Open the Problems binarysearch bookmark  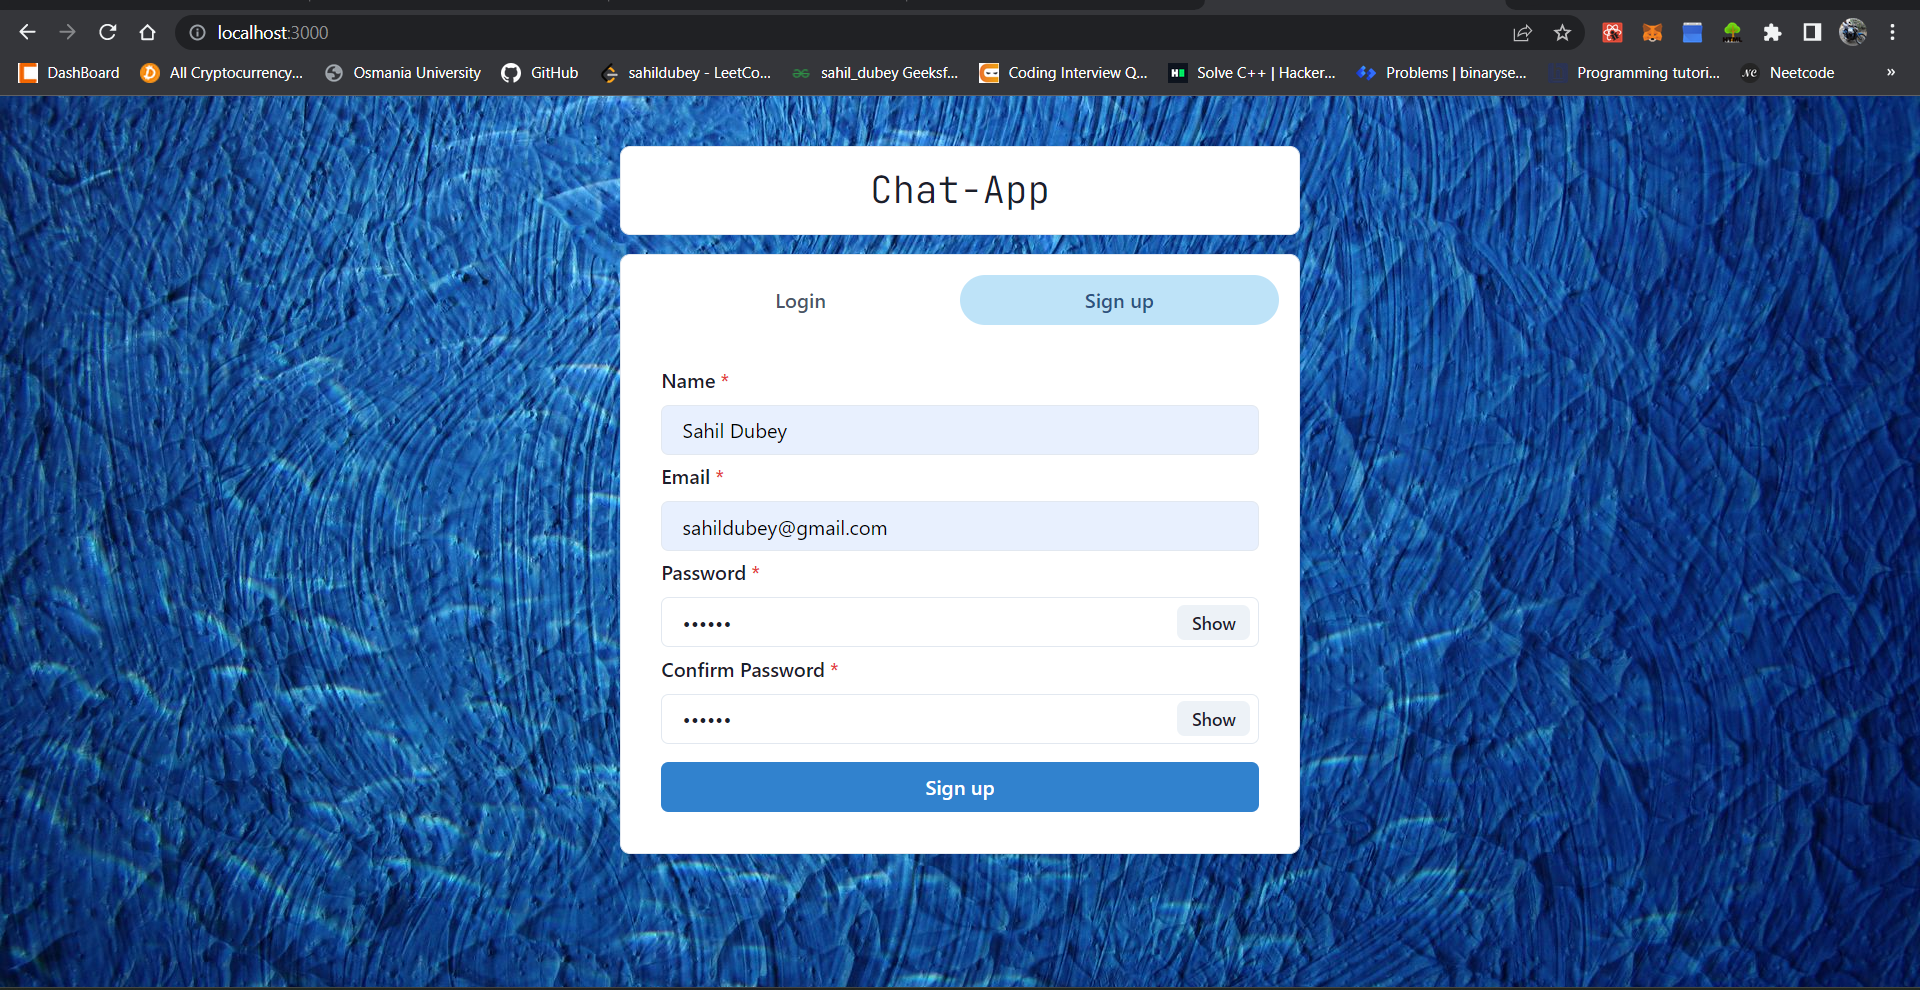pos(1442,73)
